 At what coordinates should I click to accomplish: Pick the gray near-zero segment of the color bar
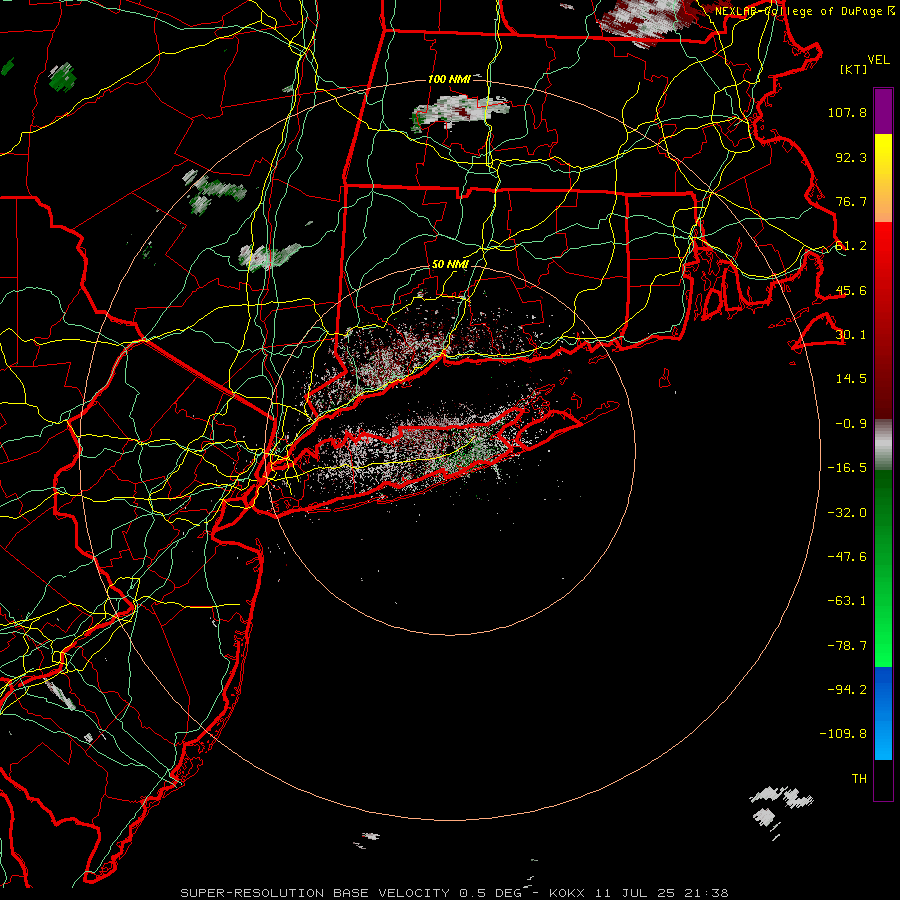click(x=883, y=445)
